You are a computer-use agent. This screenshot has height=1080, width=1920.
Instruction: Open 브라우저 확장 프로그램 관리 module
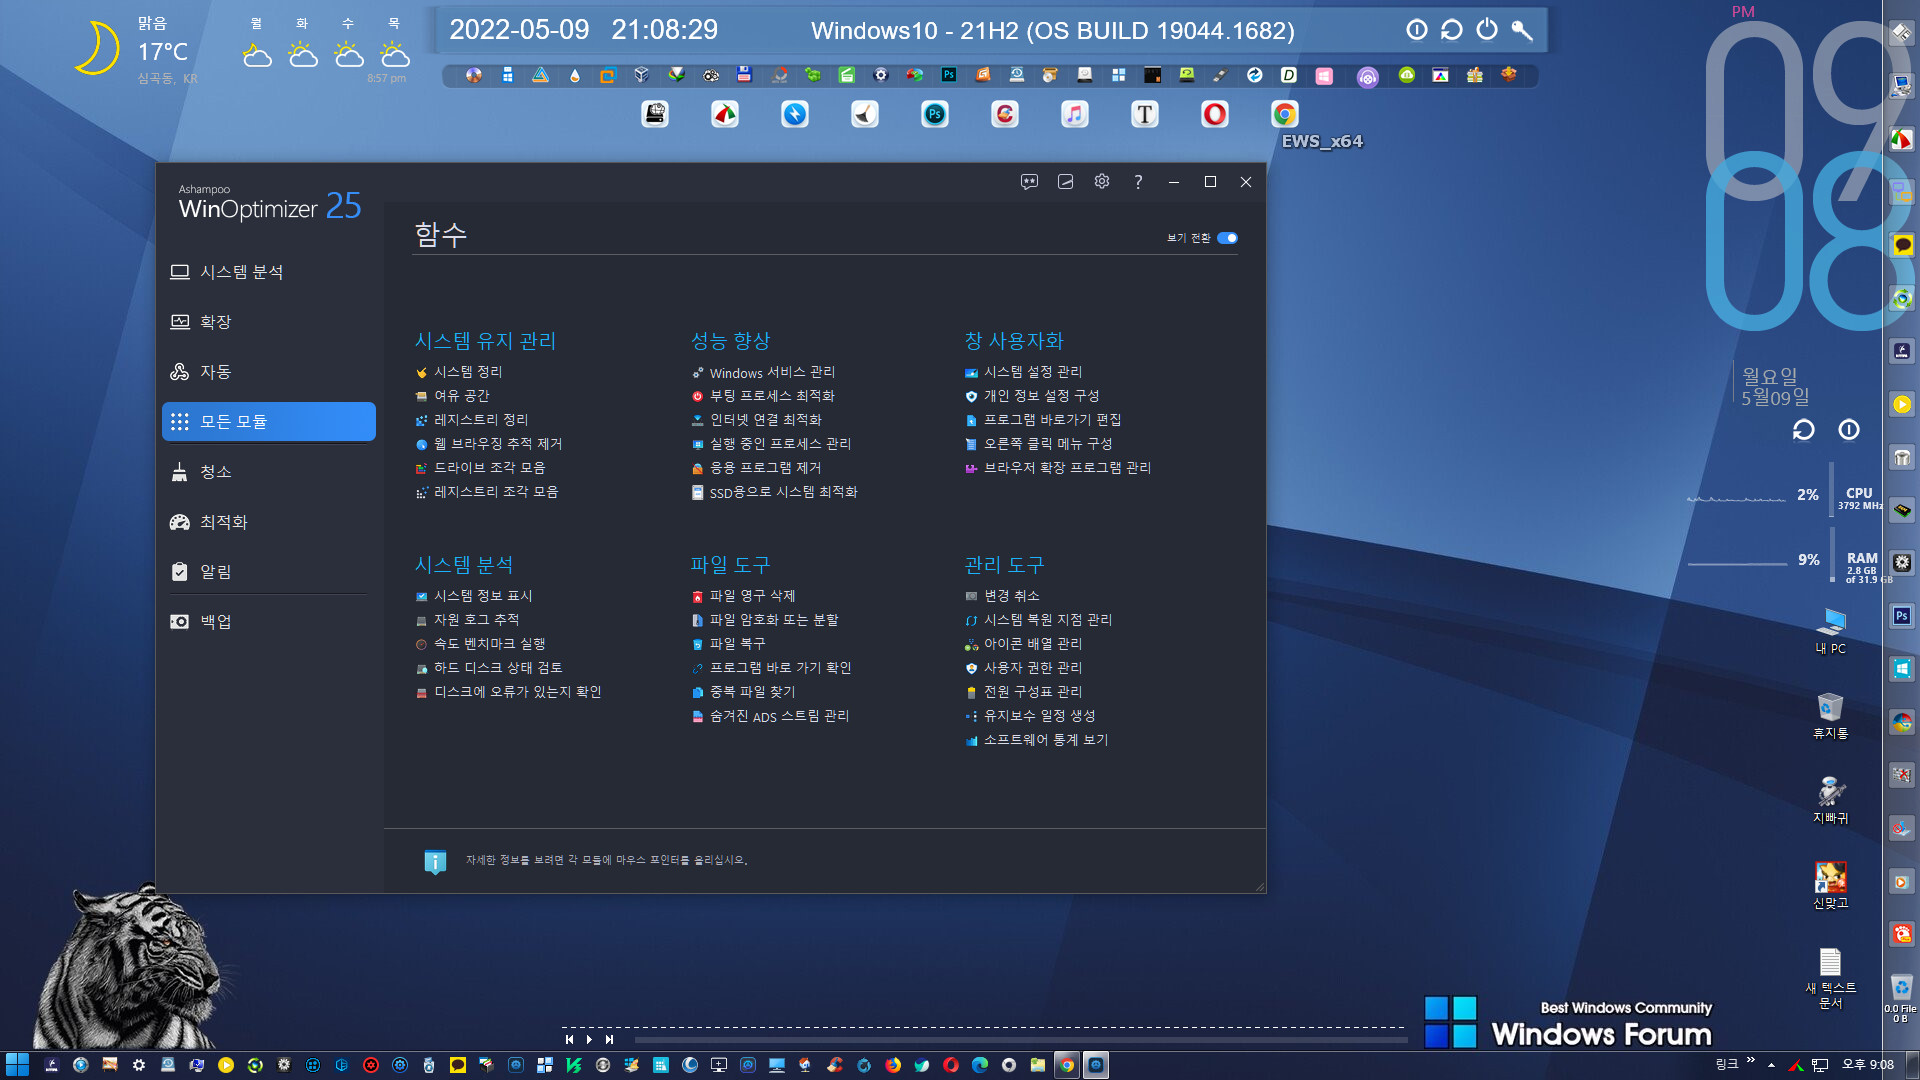tap(1058, 468)
